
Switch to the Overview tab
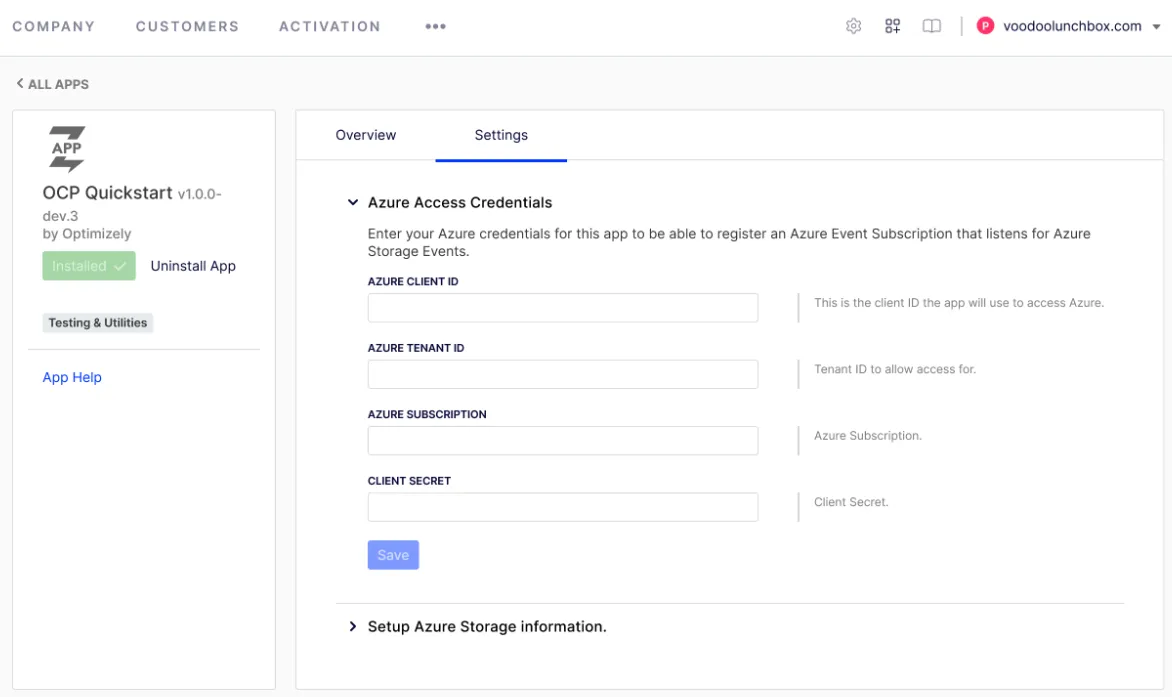click(366, 135)
